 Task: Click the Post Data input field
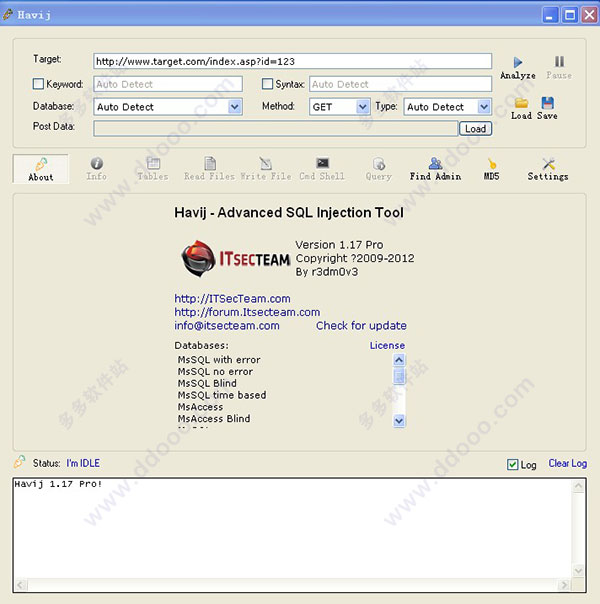click(x=275, y=129)
